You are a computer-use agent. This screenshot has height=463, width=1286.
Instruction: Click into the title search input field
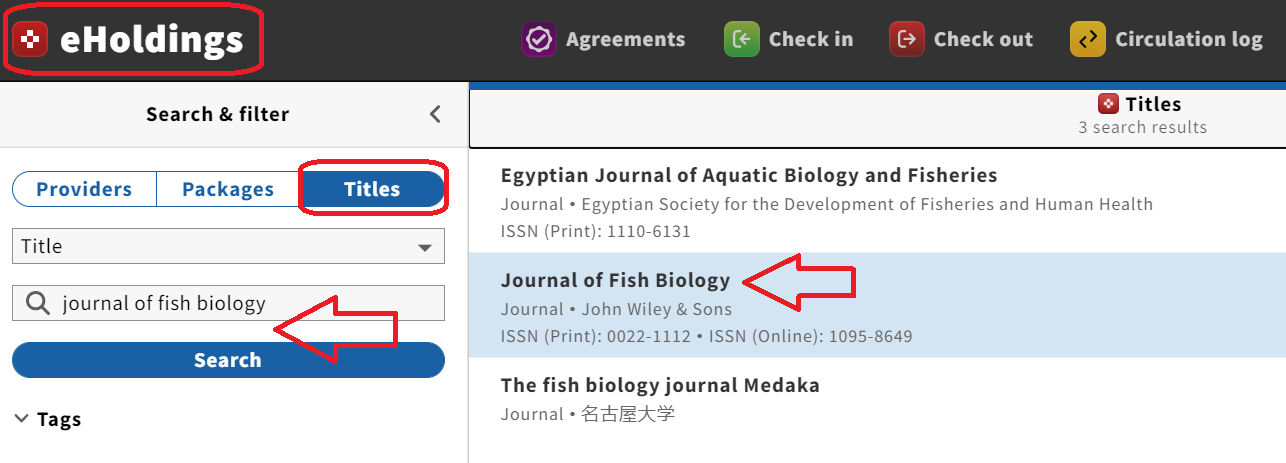pyautogui.click(x=228, y=303)
